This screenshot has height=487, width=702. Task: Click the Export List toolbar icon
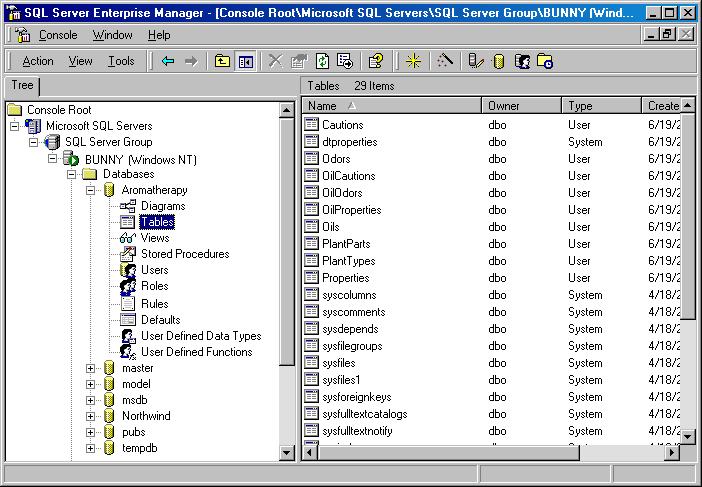[x=345, y=61]
